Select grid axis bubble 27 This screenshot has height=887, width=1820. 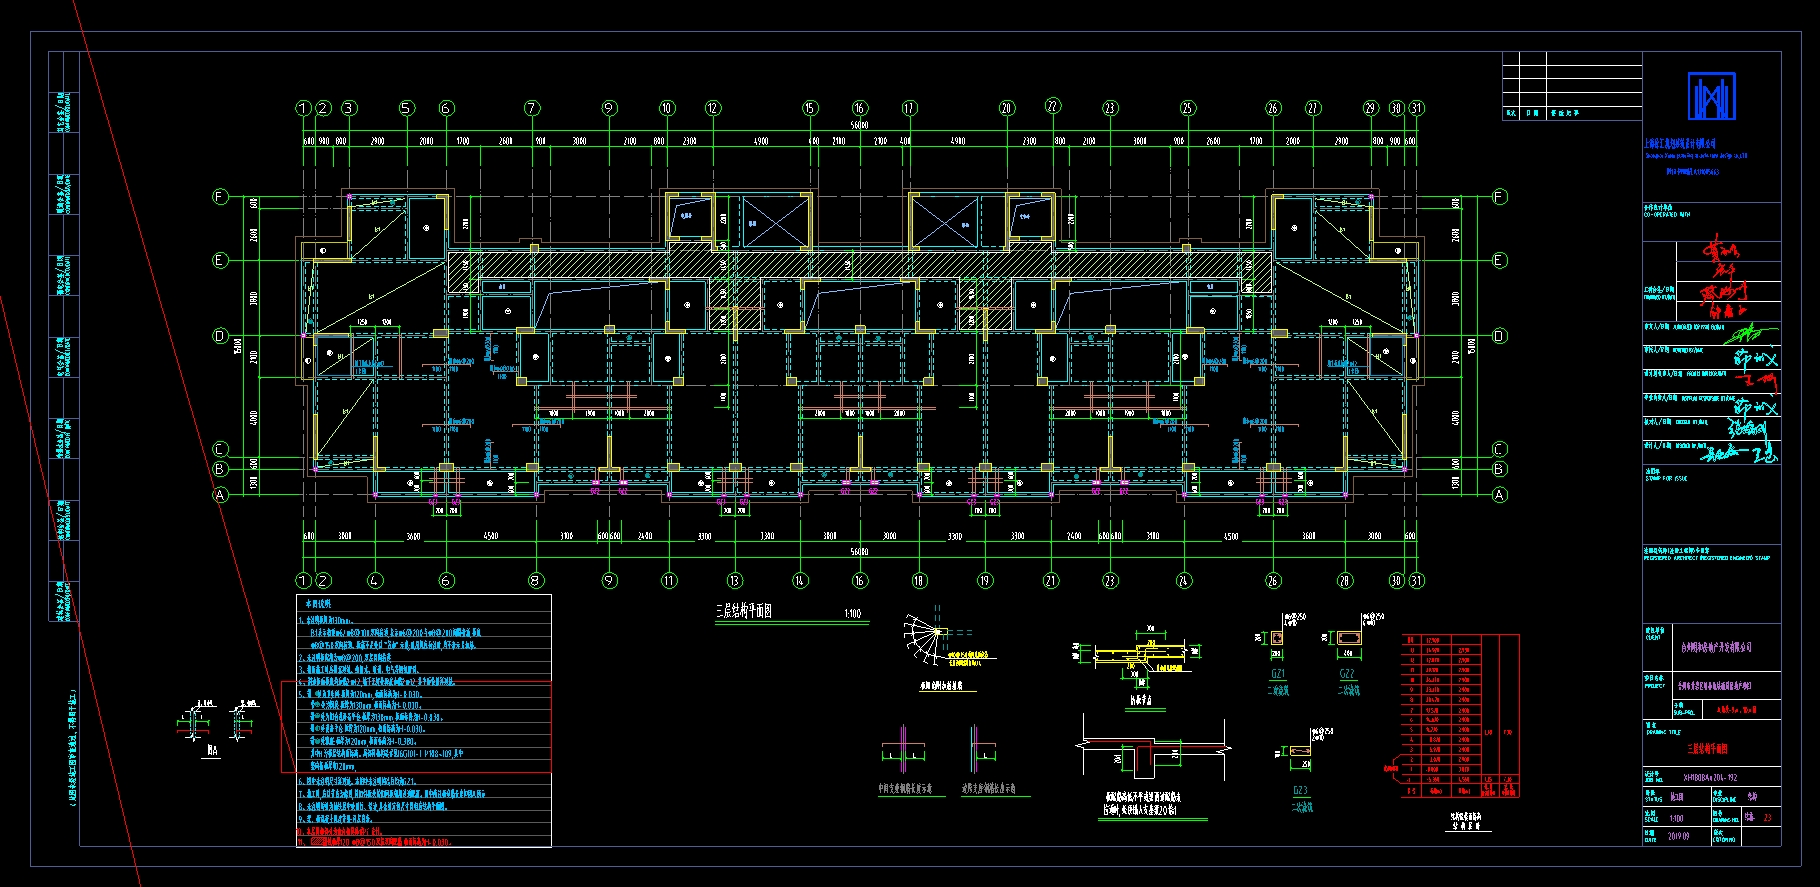[x=1313, y=108]
